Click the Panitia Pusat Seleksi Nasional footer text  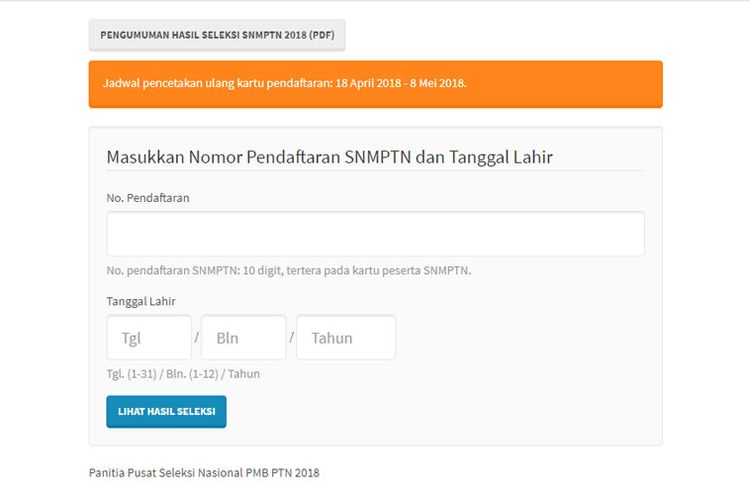(204, 472)
